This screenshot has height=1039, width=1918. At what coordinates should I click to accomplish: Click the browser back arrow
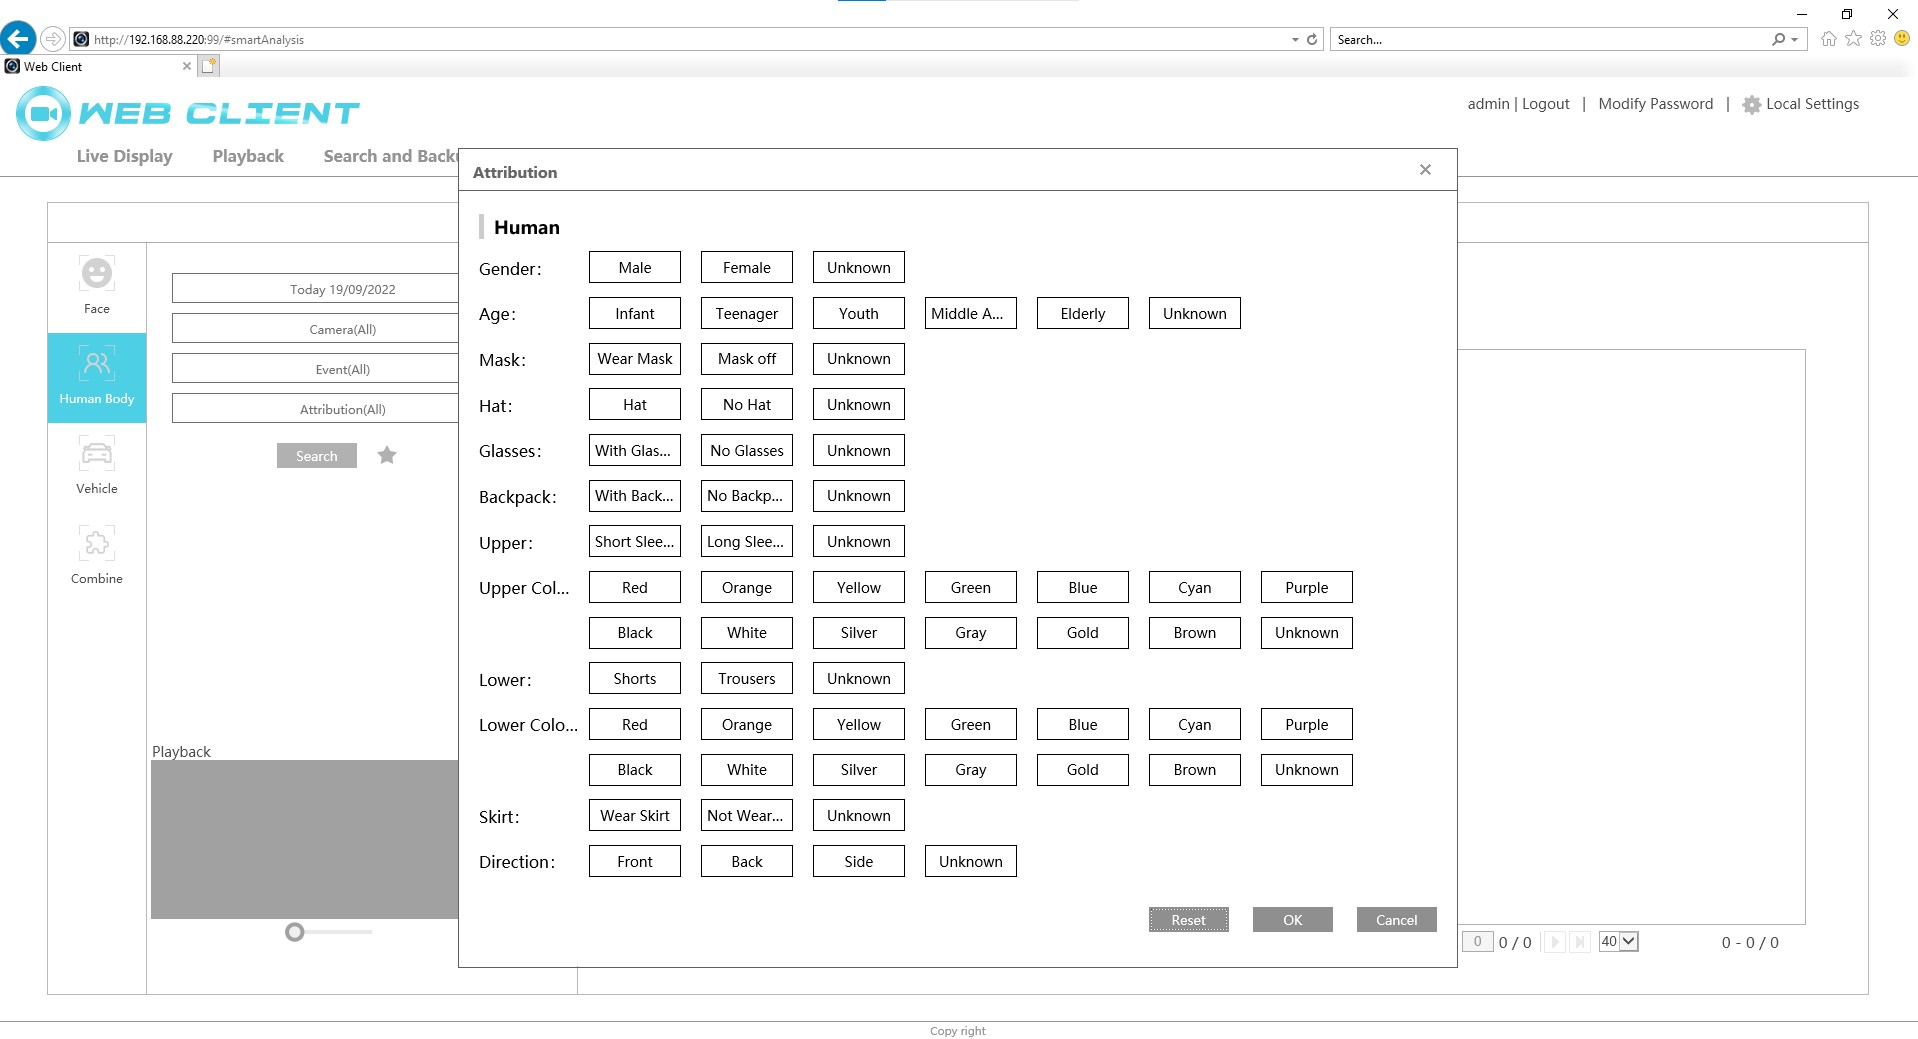(x=18, y=39)
